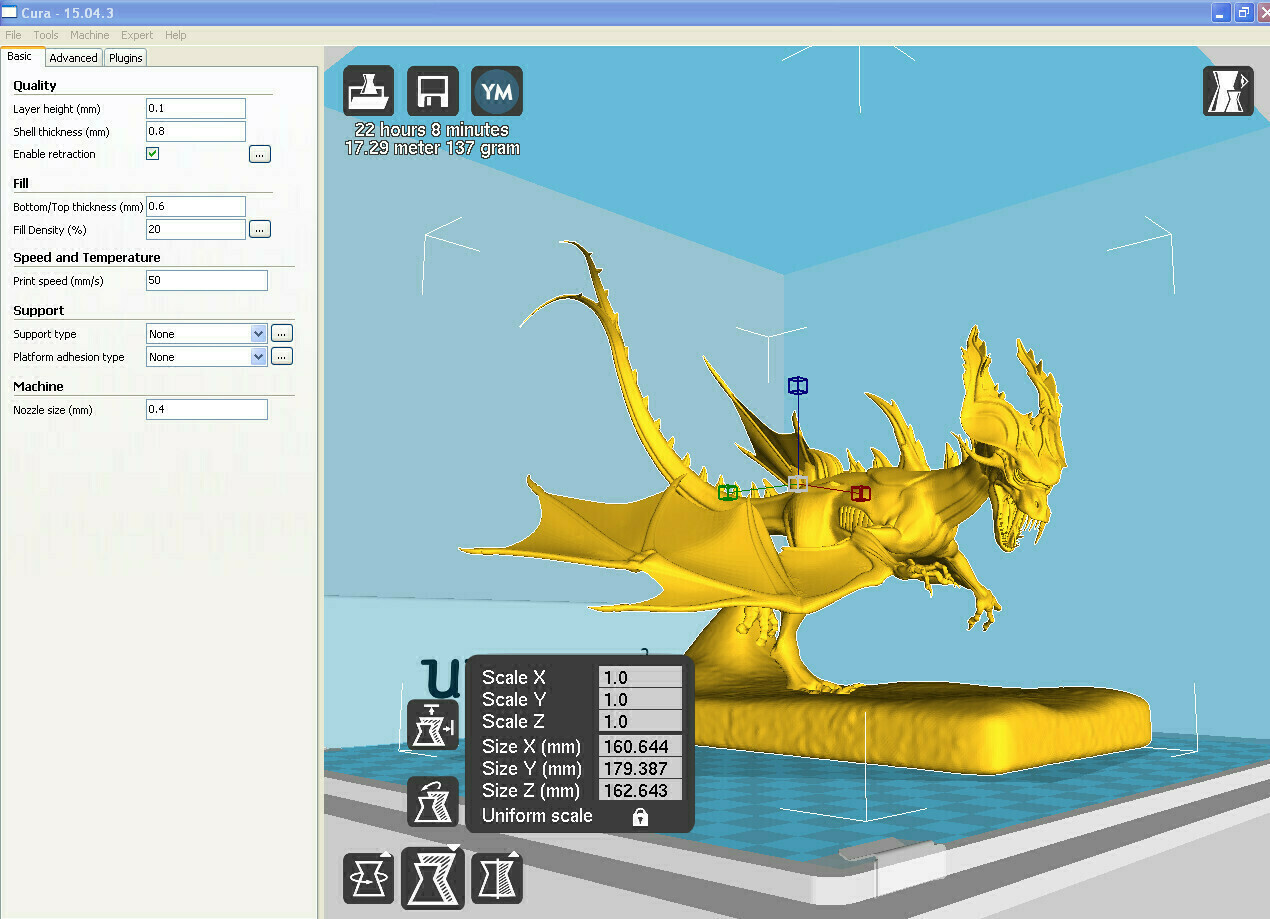Switch to the Plugins tab
The image size is (1270, 919).
pos(126,58)
